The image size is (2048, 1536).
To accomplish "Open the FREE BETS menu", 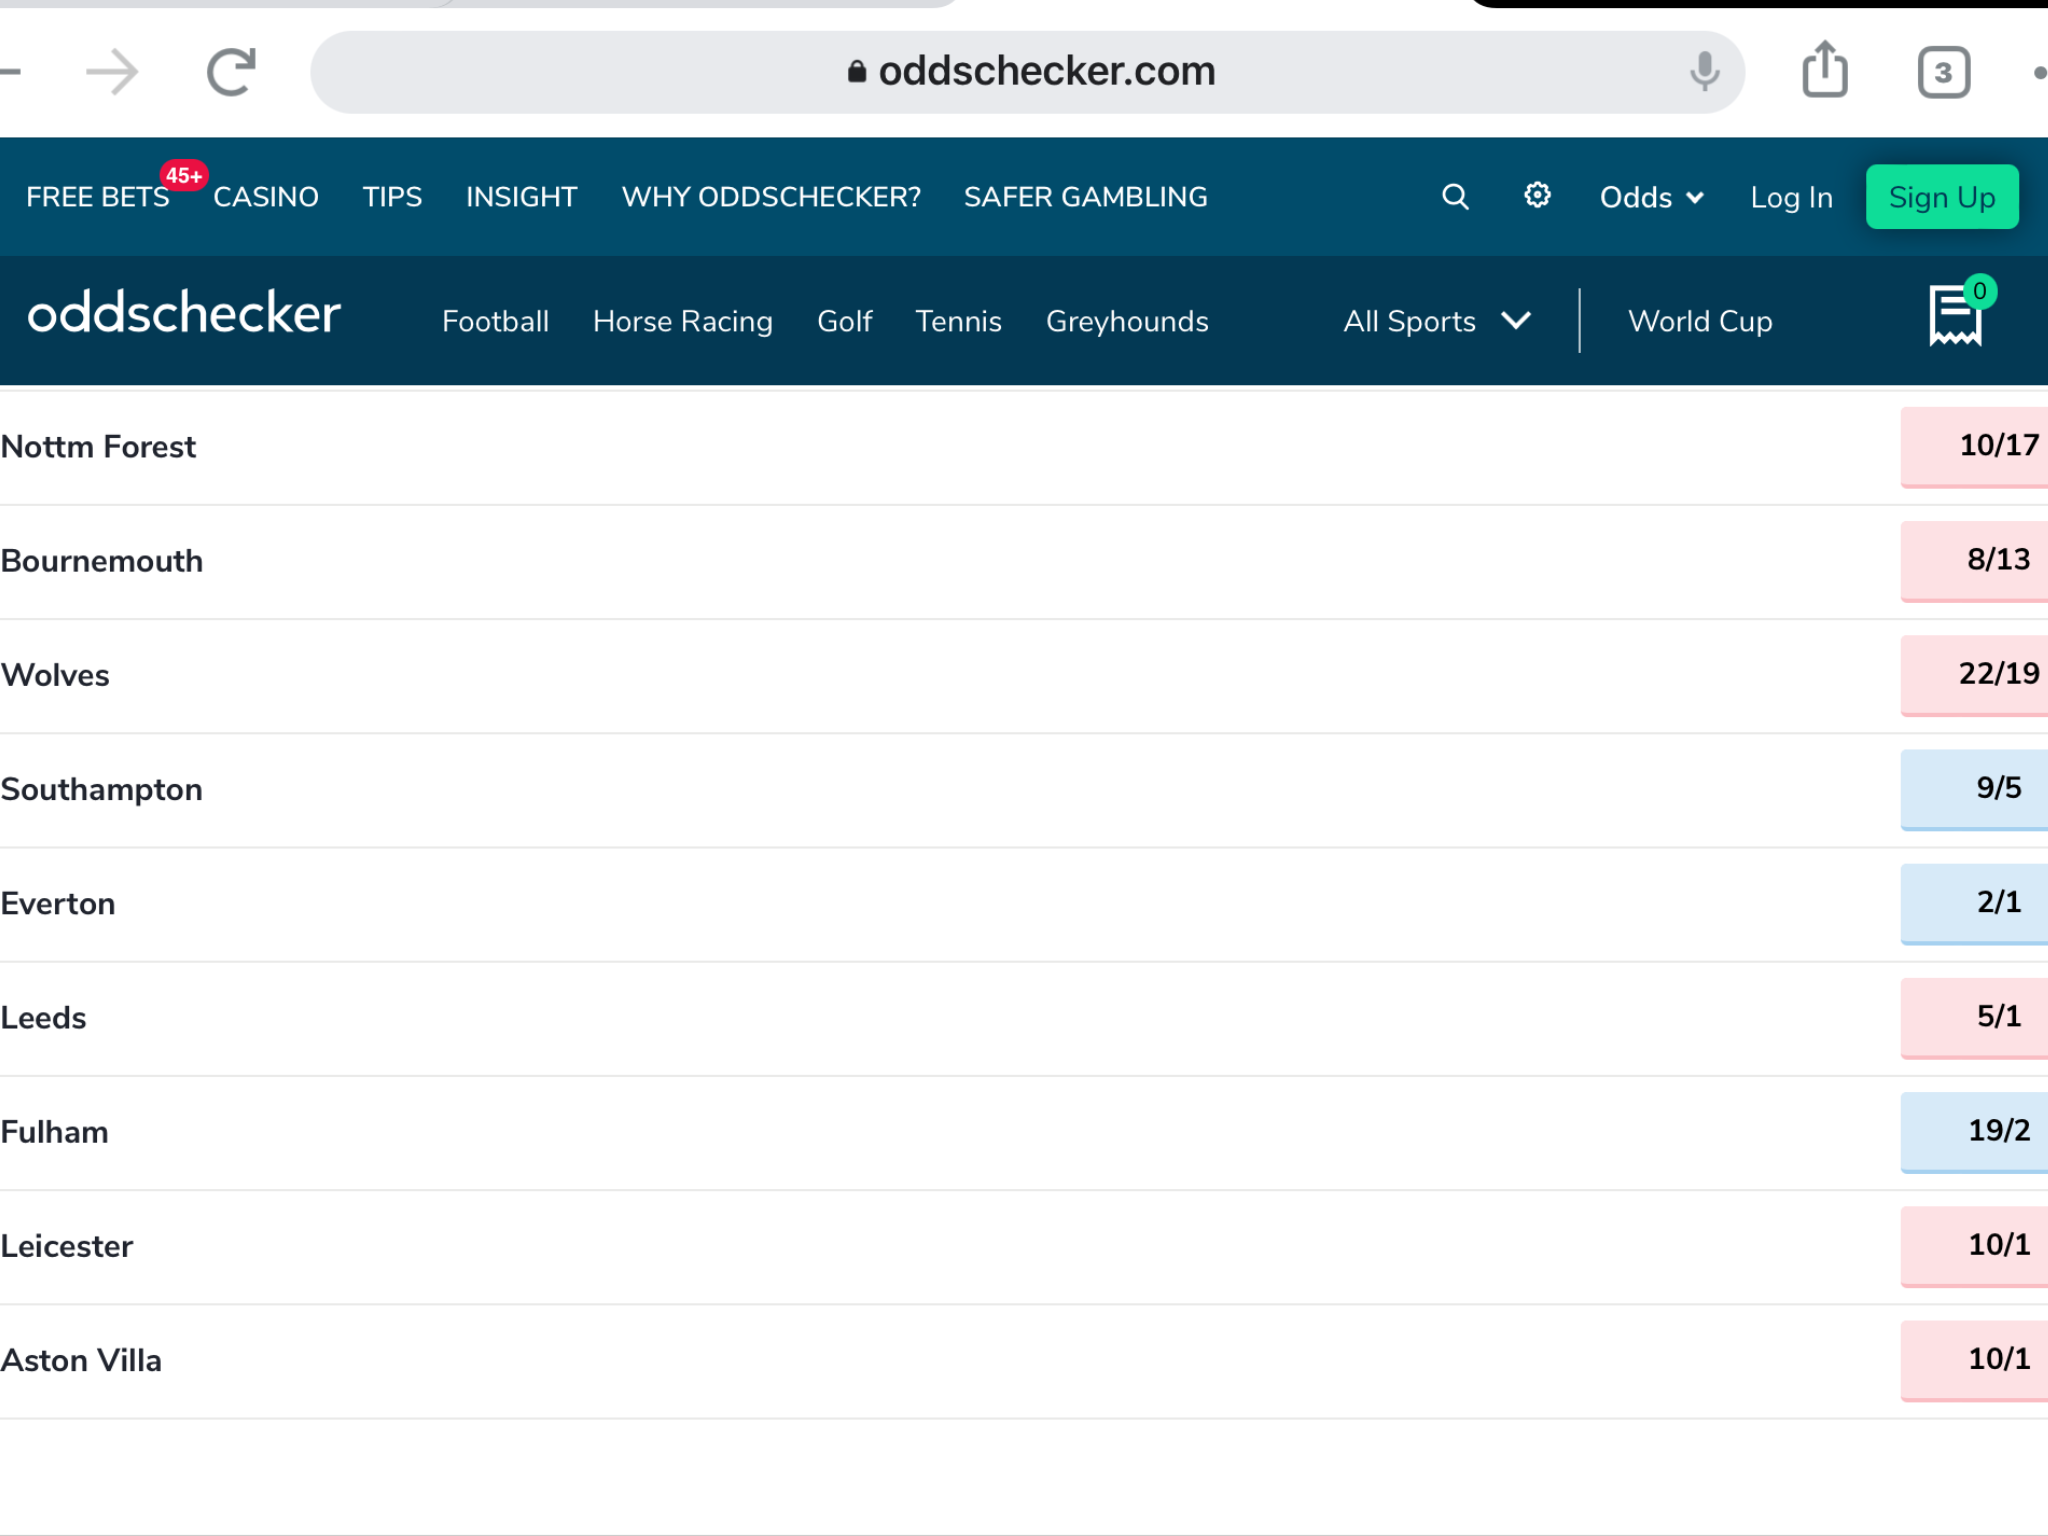I will (98, 197).
